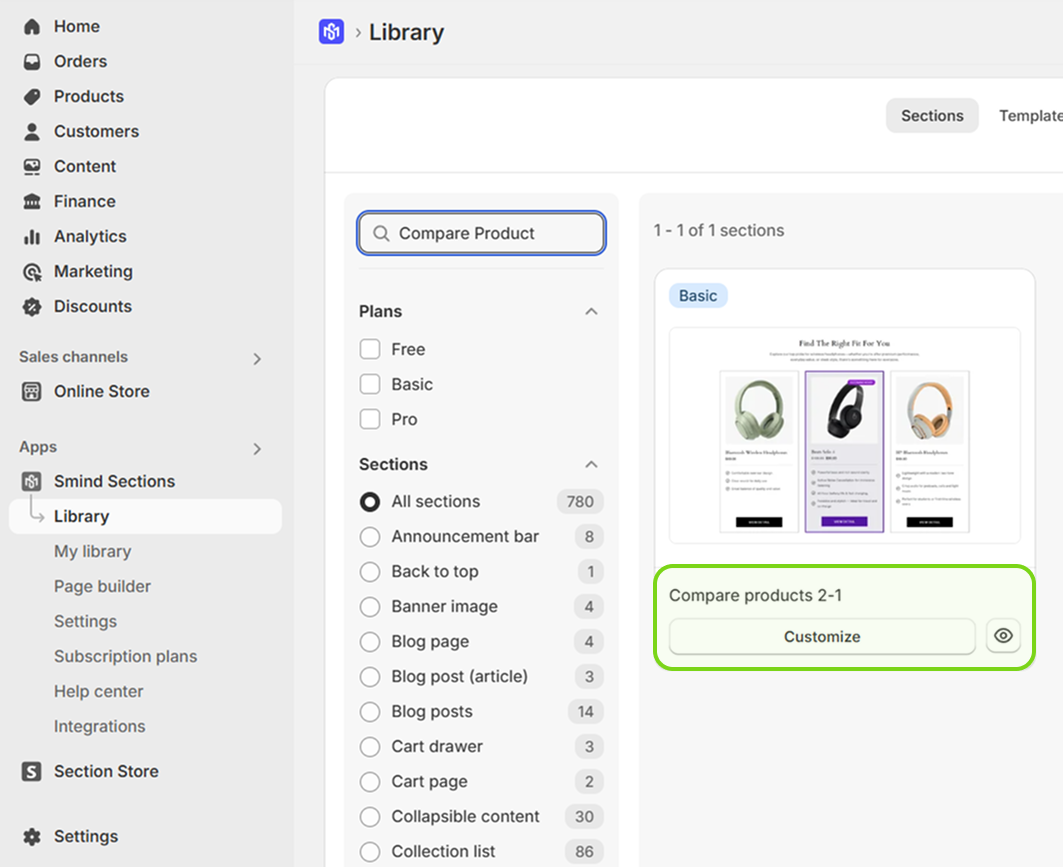Switch to the Sections tab
The height and width of the screenshot is (867, 1063).
931,116
